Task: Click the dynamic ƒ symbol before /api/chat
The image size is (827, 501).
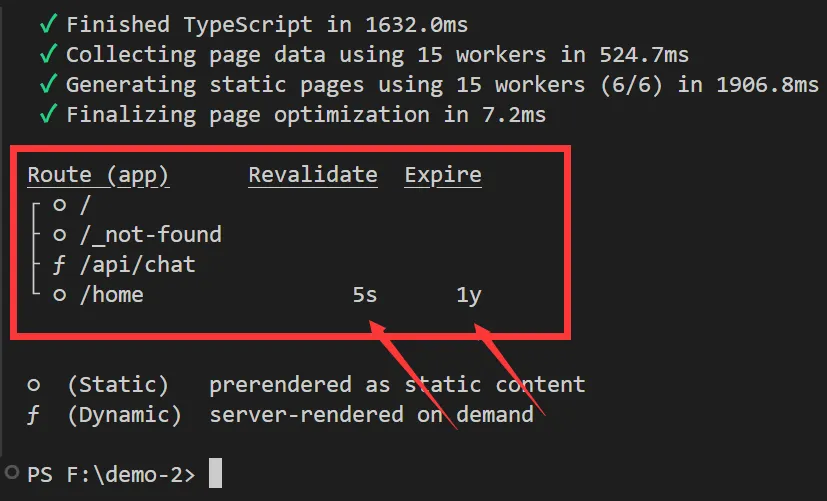Action: pos(60,265)
